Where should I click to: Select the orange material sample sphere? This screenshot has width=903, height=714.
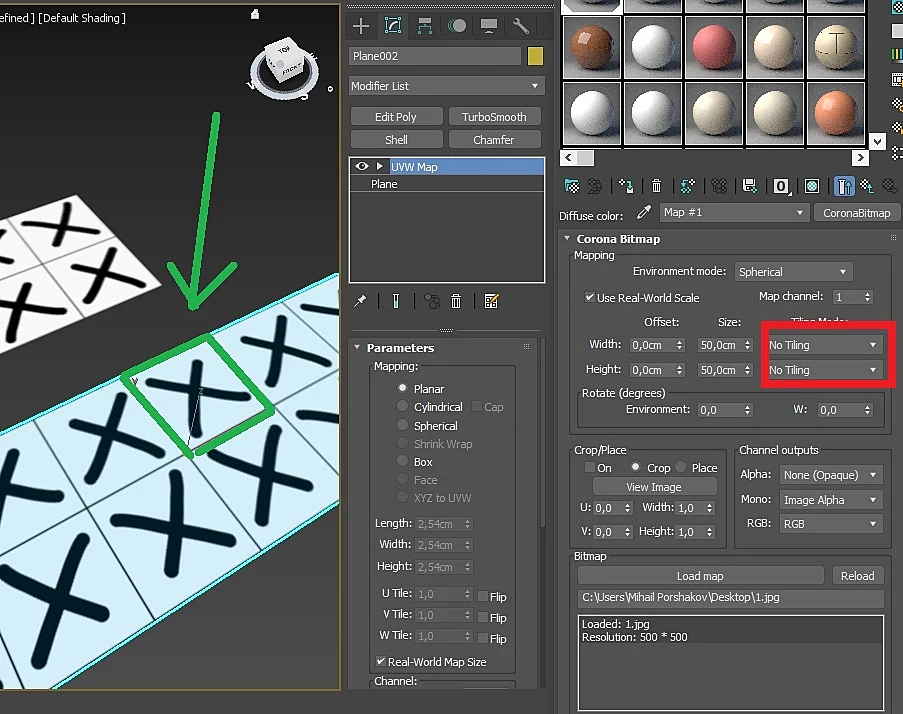836,113
